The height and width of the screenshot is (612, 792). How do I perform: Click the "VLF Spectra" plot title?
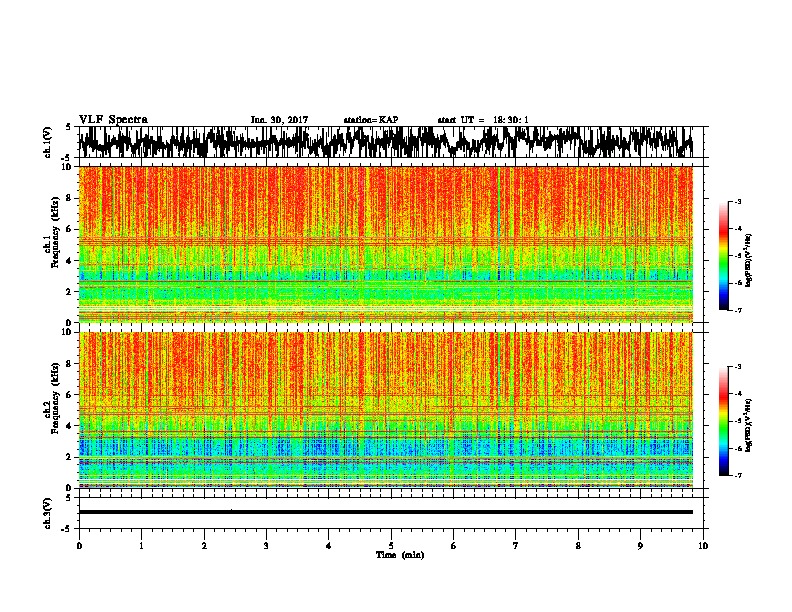(x=113, y=120)
